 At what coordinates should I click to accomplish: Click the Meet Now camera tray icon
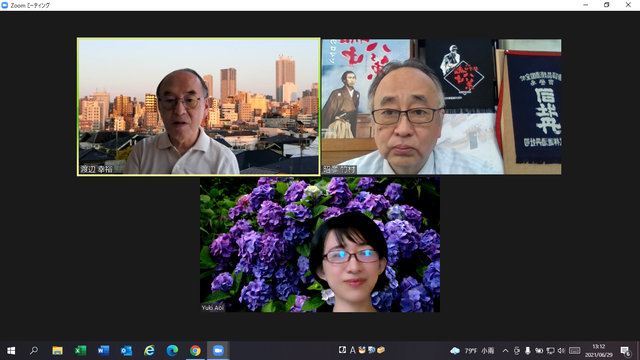pos(517,351)
